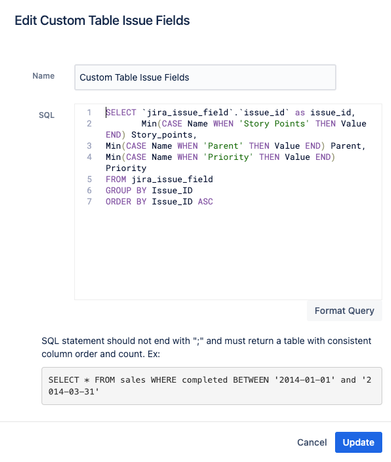Focus the Name input field
Image resolution: width=391 pixels, height=462 pixels.
pos(205,77)
